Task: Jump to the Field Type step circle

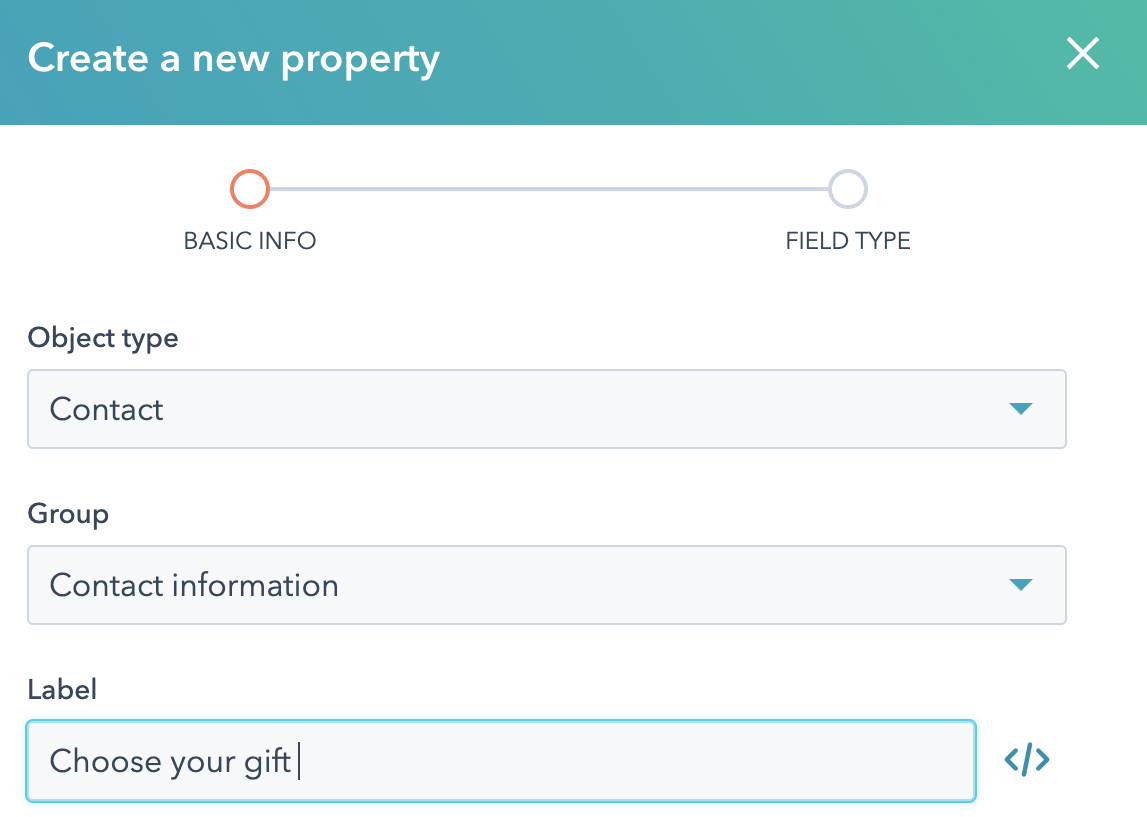Action: pyautogui.click(x=848, y=189)
